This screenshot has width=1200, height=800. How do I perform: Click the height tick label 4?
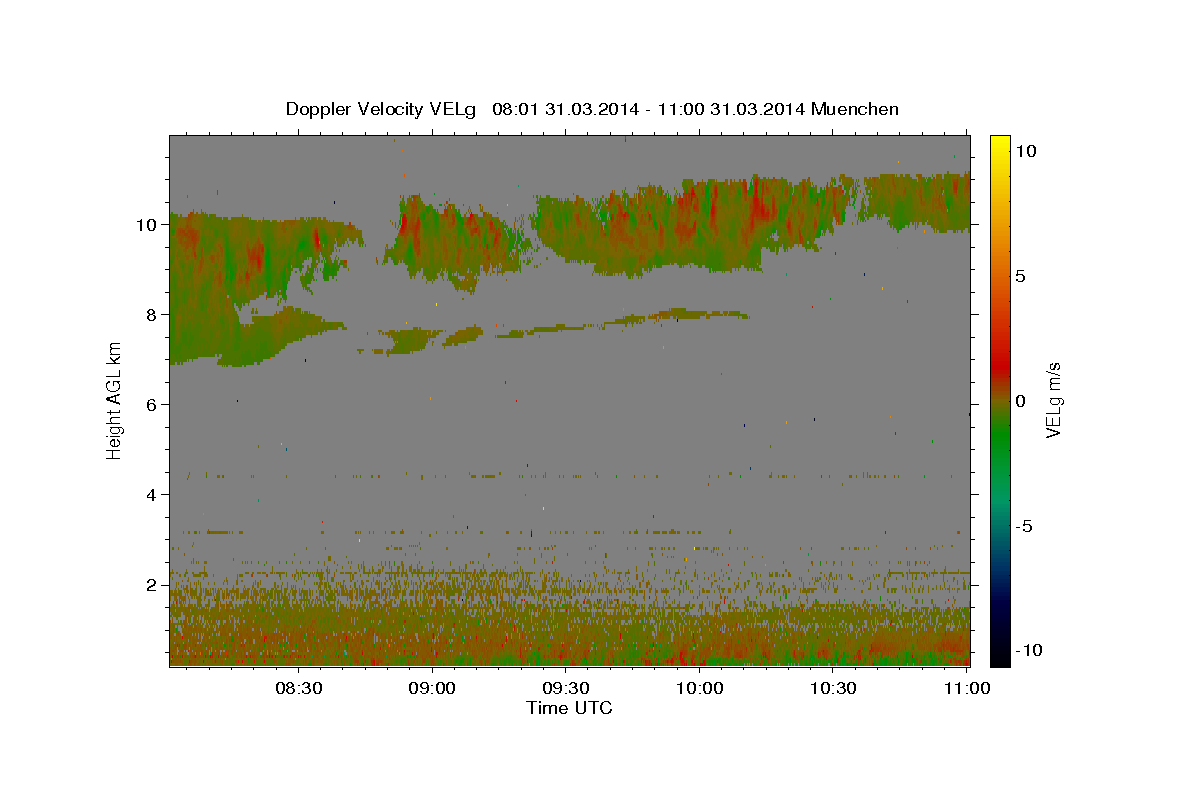coord(153,494)
